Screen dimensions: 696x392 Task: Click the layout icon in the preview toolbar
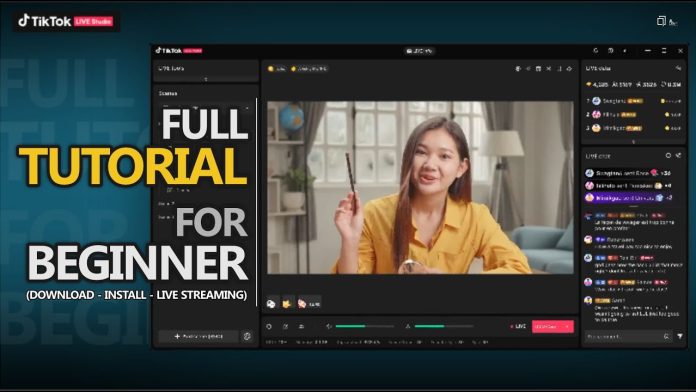pyautogui.click(x=538, y=69)
